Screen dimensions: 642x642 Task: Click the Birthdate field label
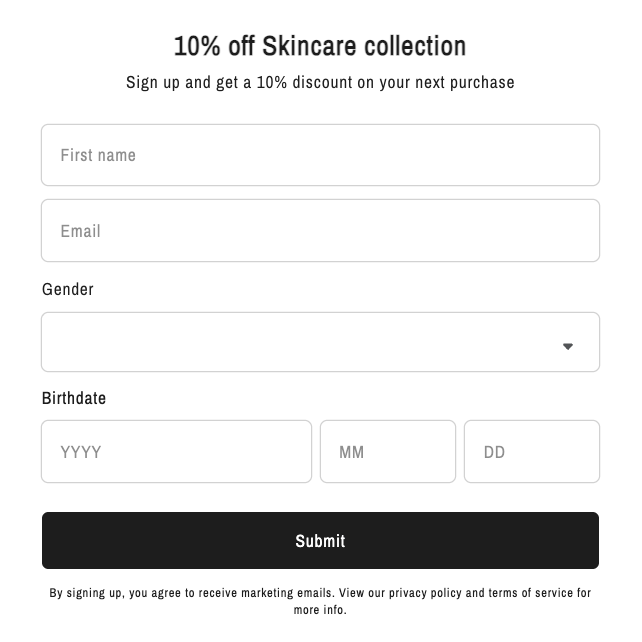[74, 398]
